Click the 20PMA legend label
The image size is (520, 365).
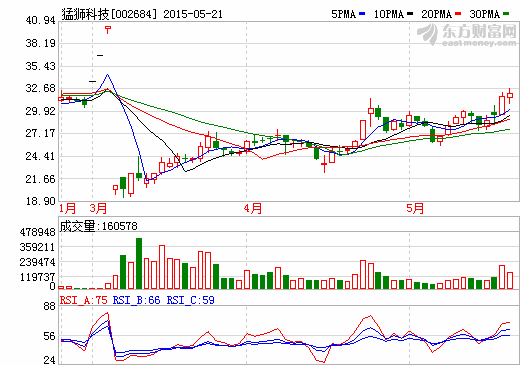point(437,14)
